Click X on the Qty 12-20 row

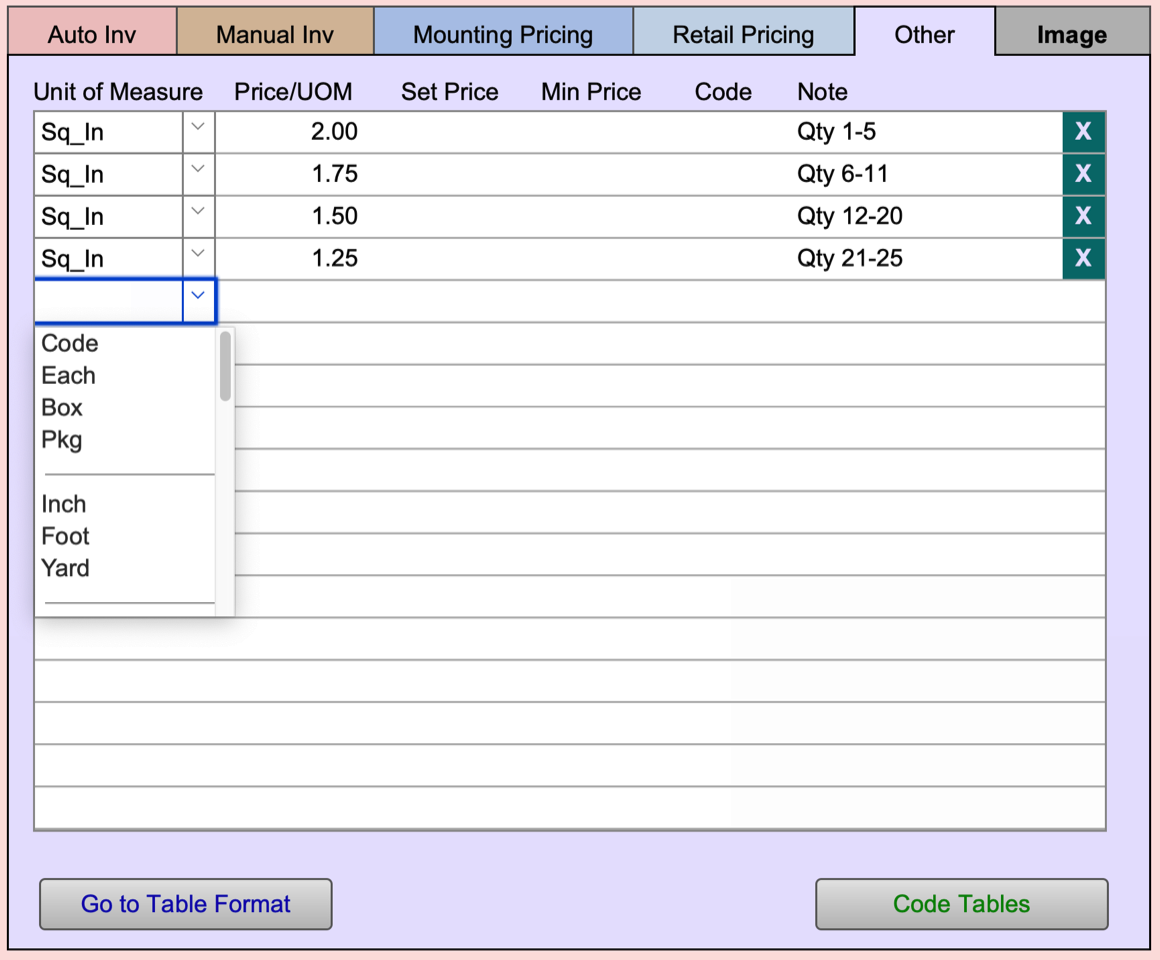pyautogui.click(x=1083, y=216)
